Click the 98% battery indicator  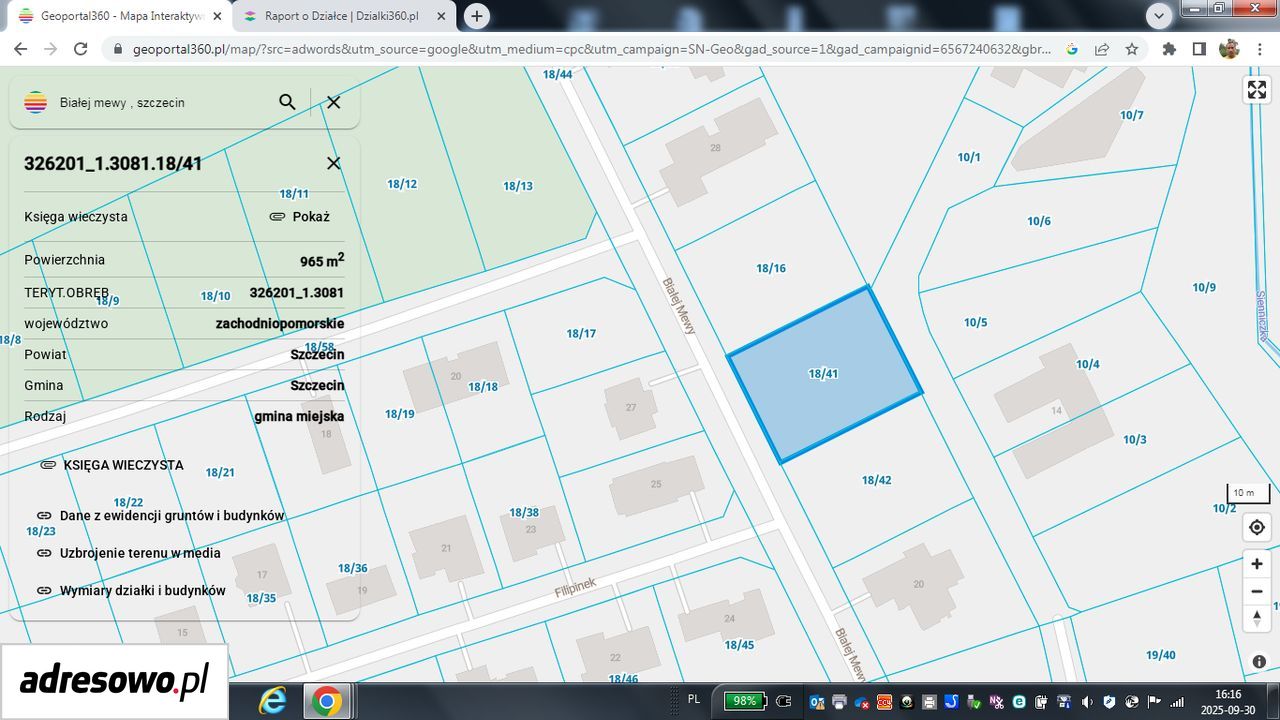[745, 701]
